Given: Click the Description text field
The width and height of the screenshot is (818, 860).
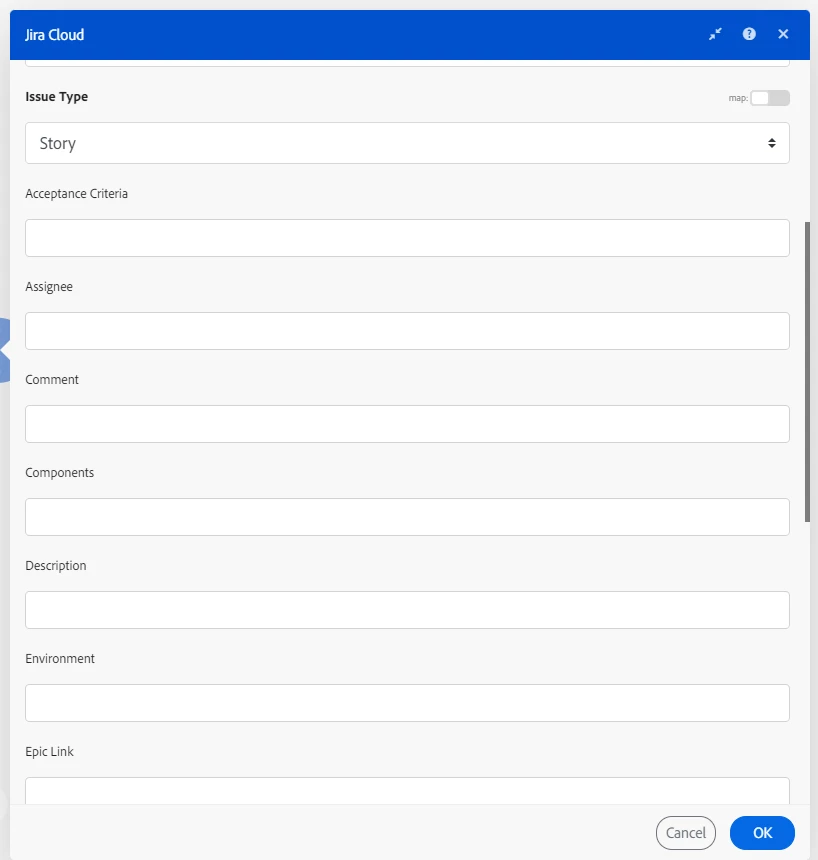Looking at the screenshot, I should pos(407,610).
